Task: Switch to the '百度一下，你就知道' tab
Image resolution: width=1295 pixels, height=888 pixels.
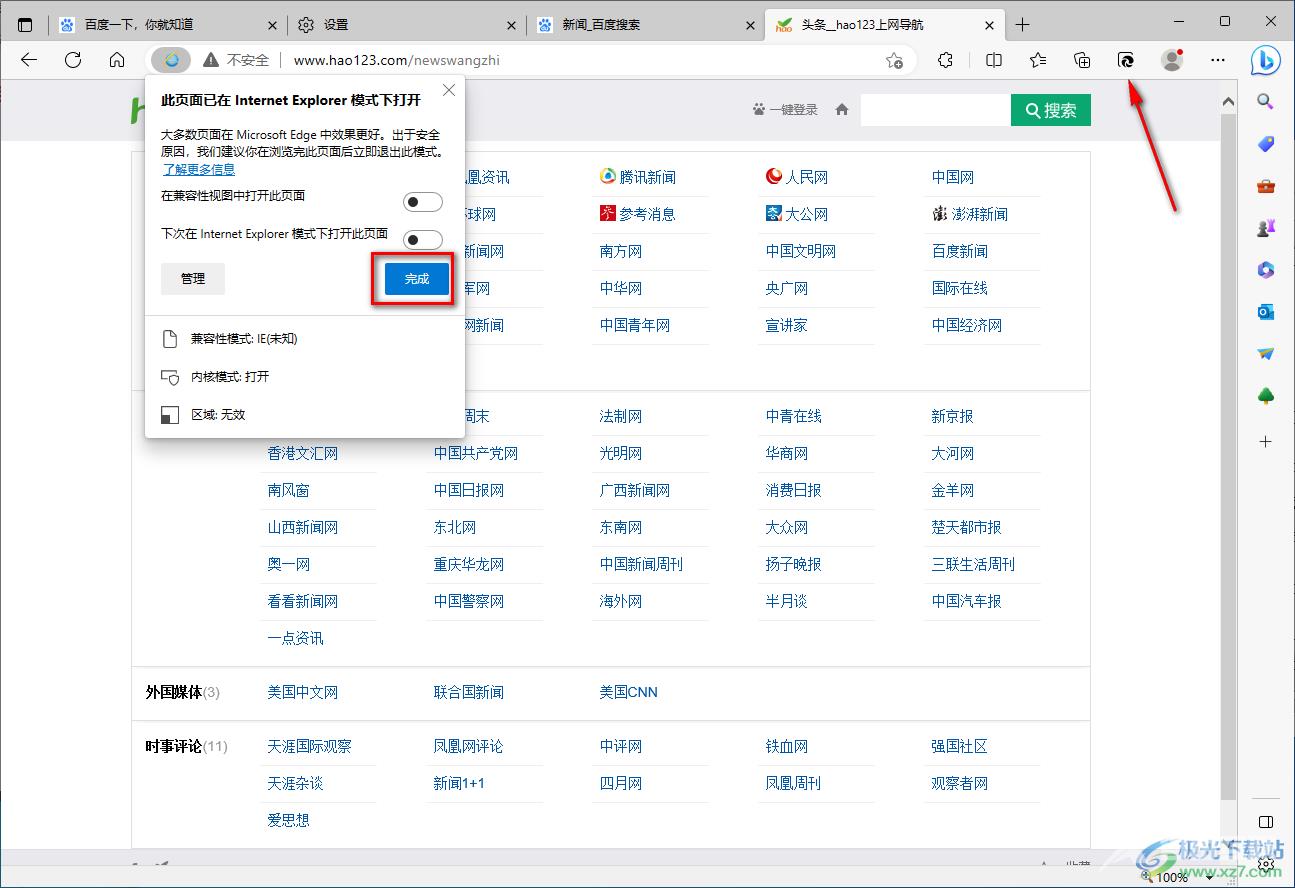Action: click(167, 25)
